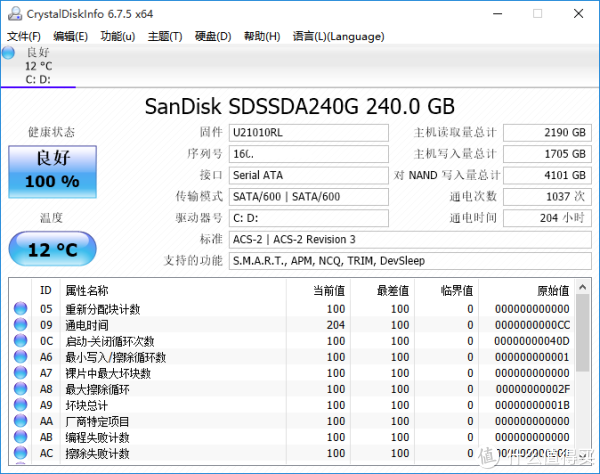Viewport: 600px width, 474px height.
Task: Click the standard field ACS-2 Revision 3
Action: (410, 239)
